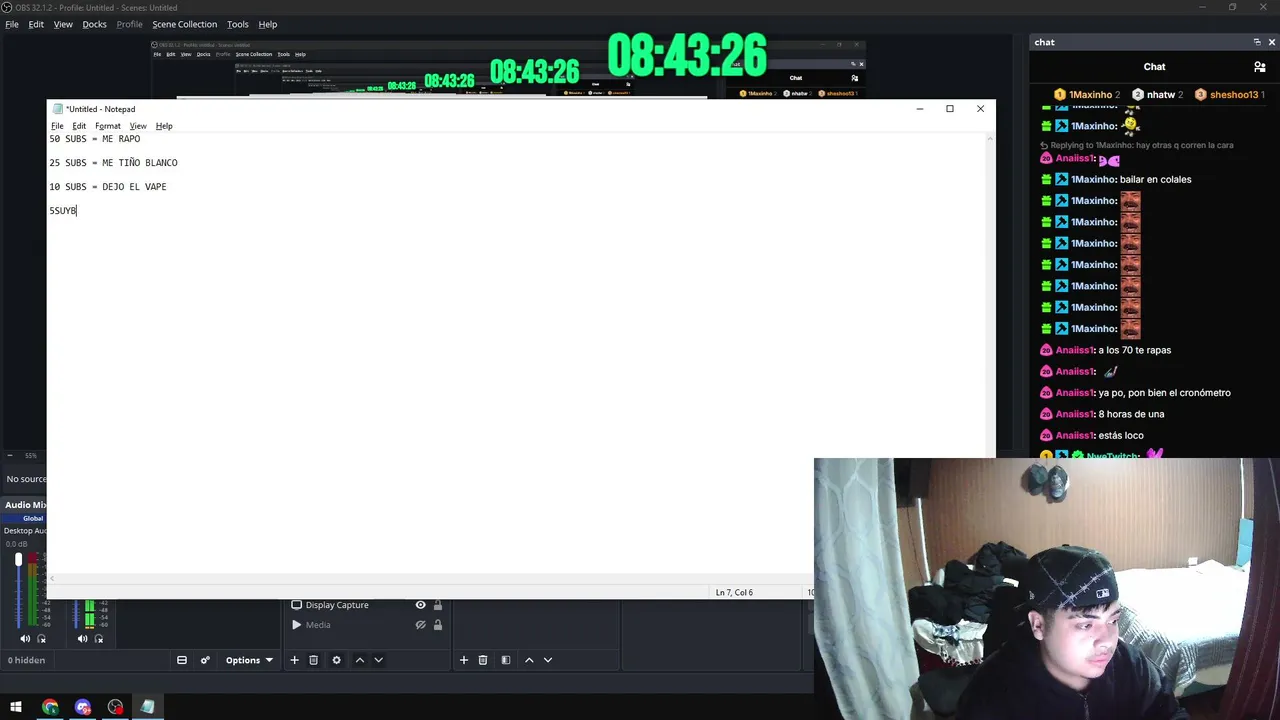Select the Media source row
This screenshot has height=720, width=1280.
366,625
